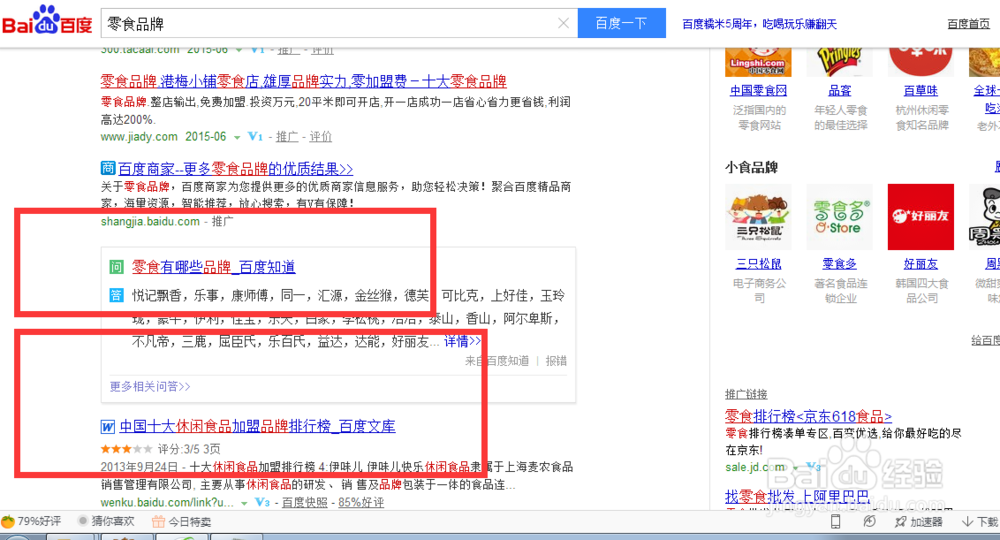Open 零食排行榜<京东618食品> ad link
Viewport: 1000px width, 540px height.
[808, 417]
